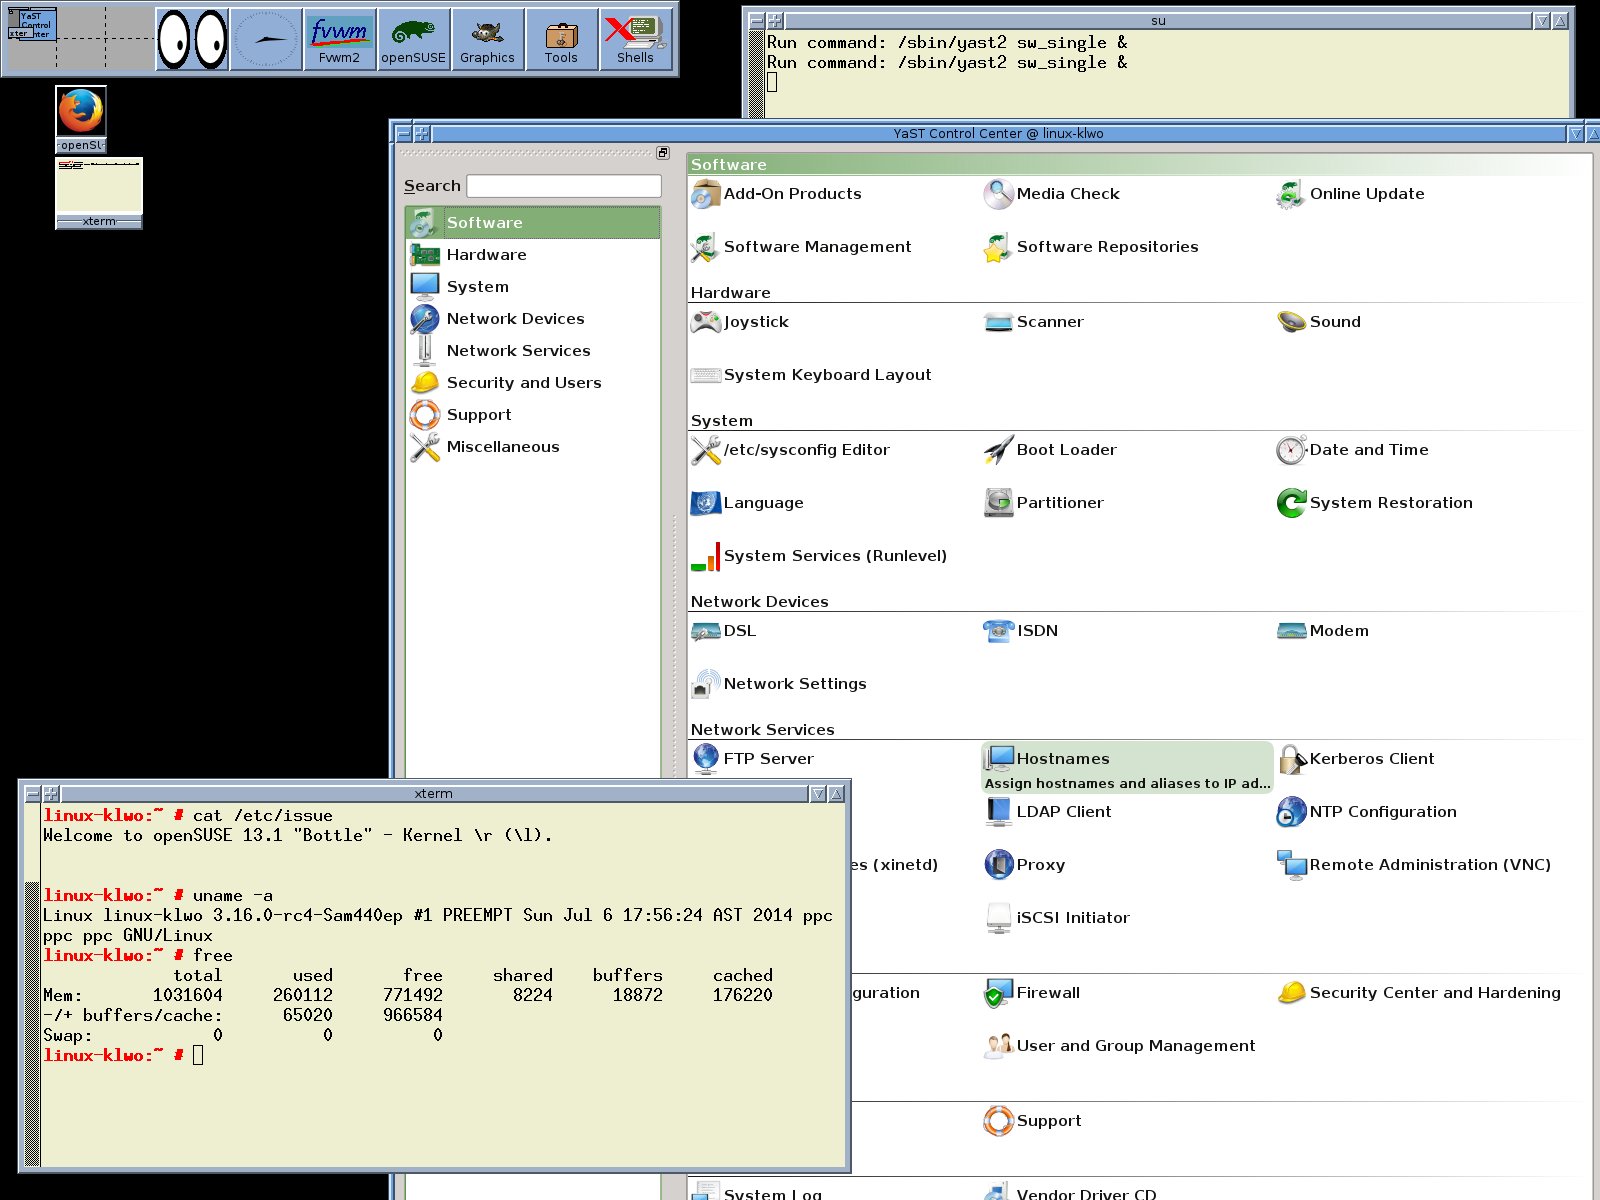Open the Shells menu in the panel
The image size is (1600, 1200).
(x=635, y=40)
